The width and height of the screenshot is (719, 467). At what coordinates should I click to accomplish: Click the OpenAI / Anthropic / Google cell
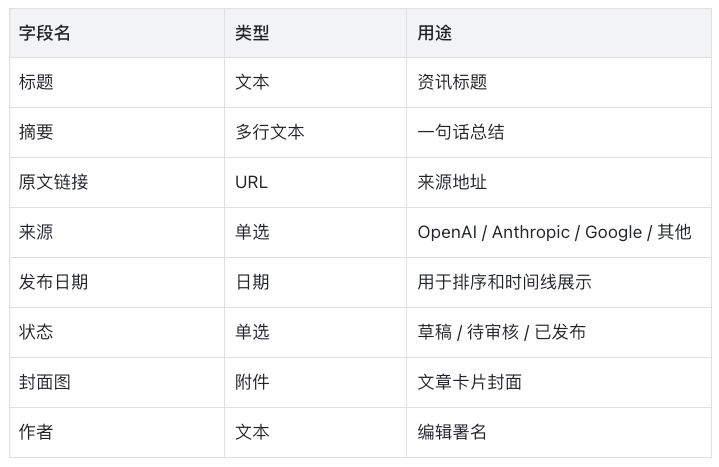(559, 233)
